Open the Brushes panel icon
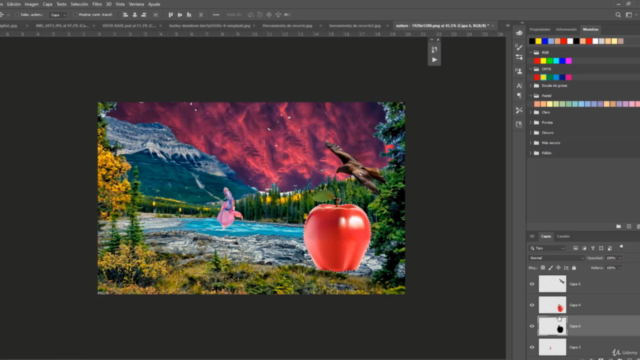Image resolution: width=640 pixels, height=360 pixels. (x=519, y=47)
